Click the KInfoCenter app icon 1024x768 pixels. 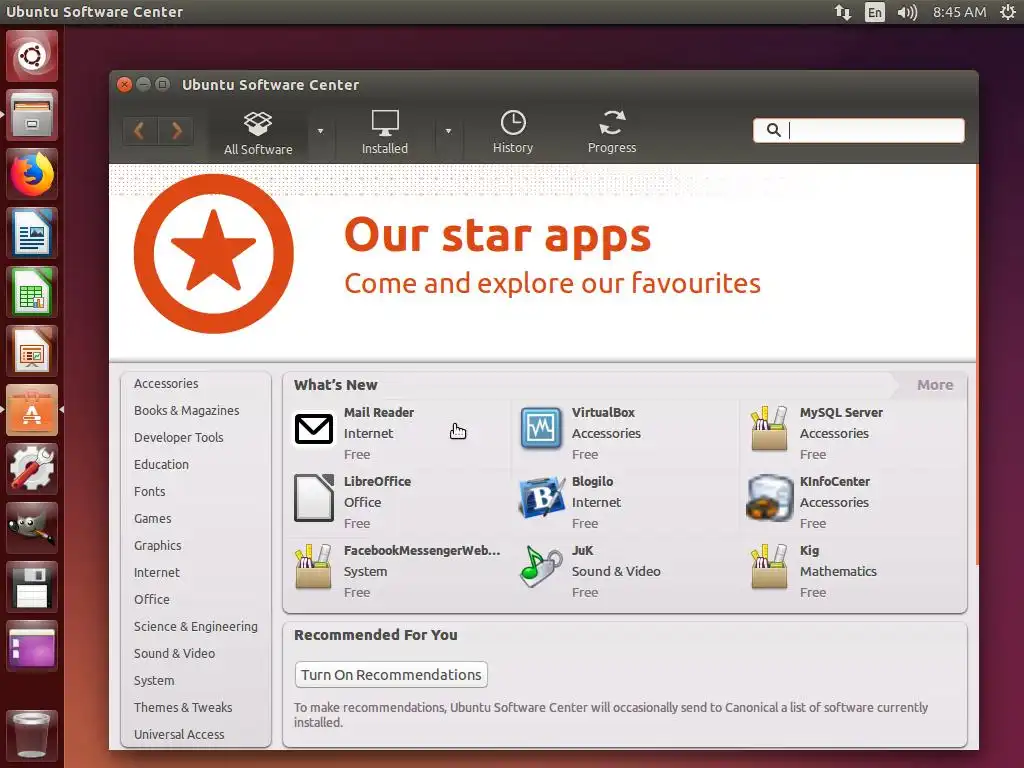(x=769, y=498)
